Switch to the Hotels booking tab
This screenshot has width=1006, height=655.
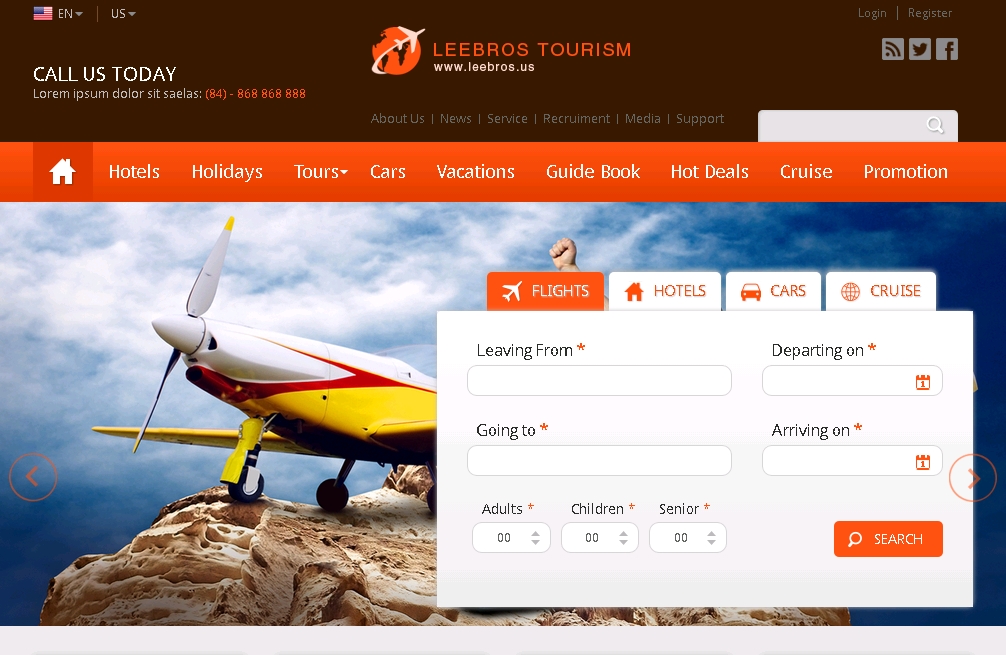pos(665,291)
